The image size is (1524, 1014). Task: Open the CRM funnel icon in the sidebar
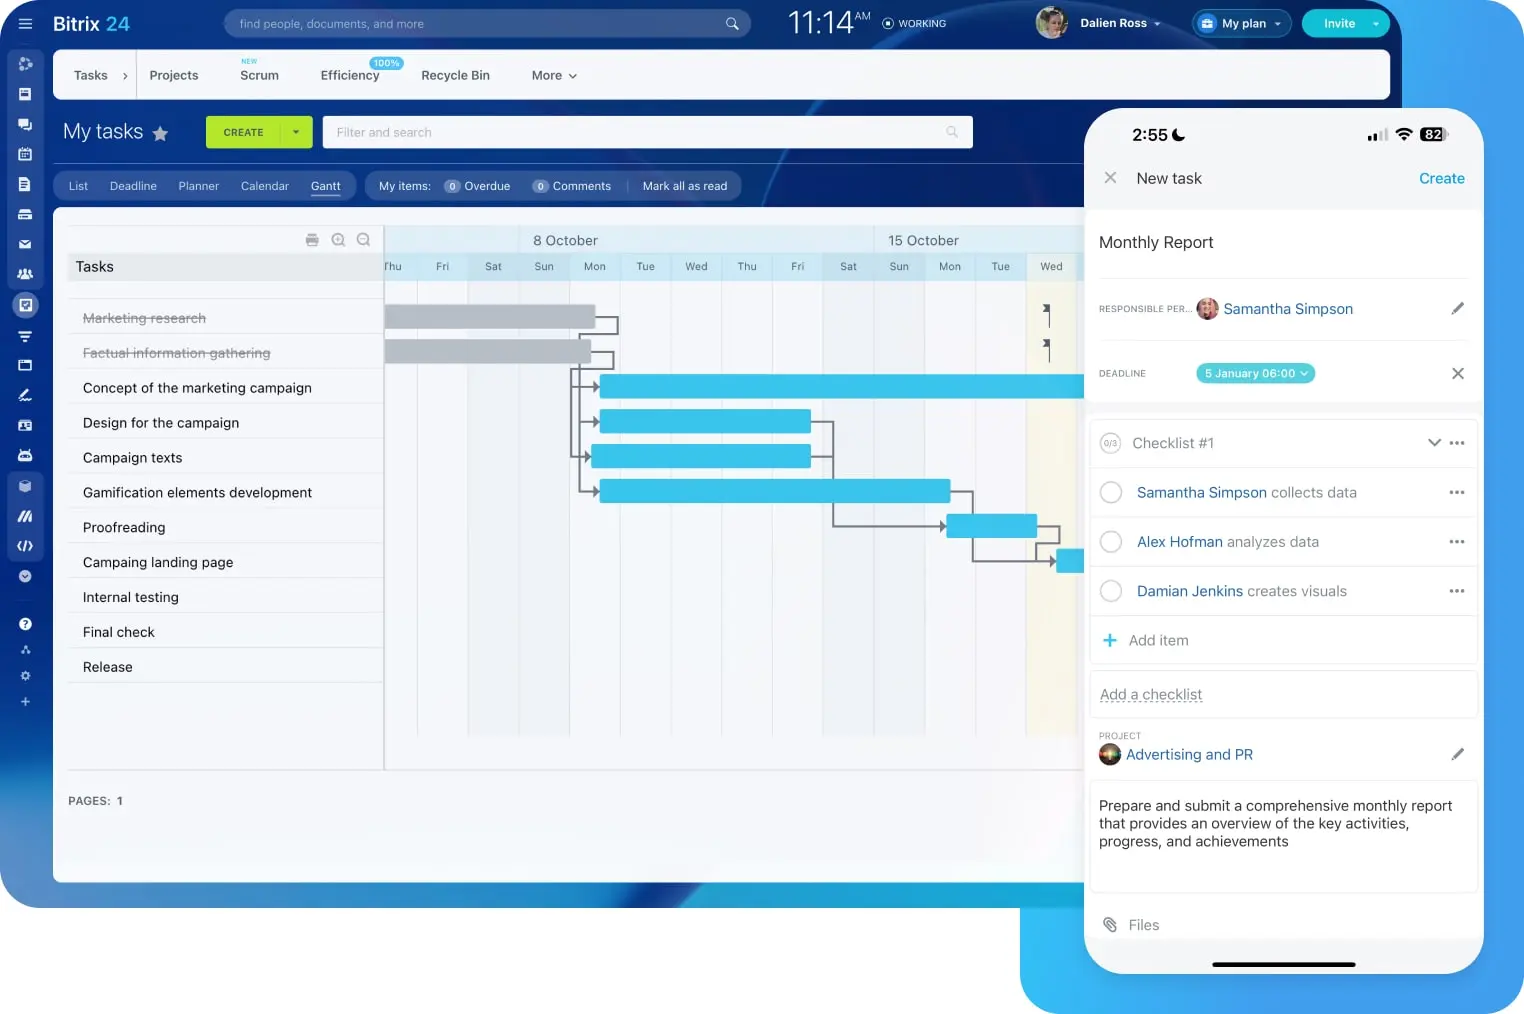point(25,336)
